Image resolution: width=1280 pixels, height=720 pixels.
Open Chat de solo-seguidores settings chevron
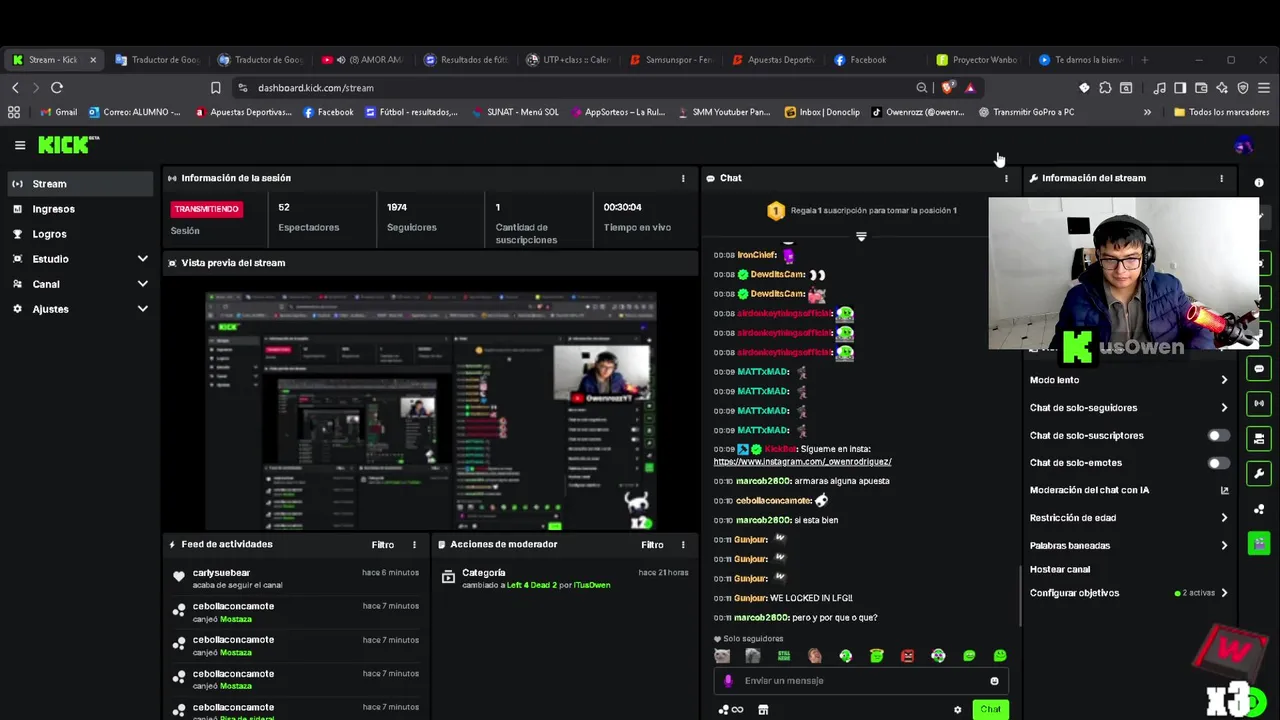tap(1224, 408)
